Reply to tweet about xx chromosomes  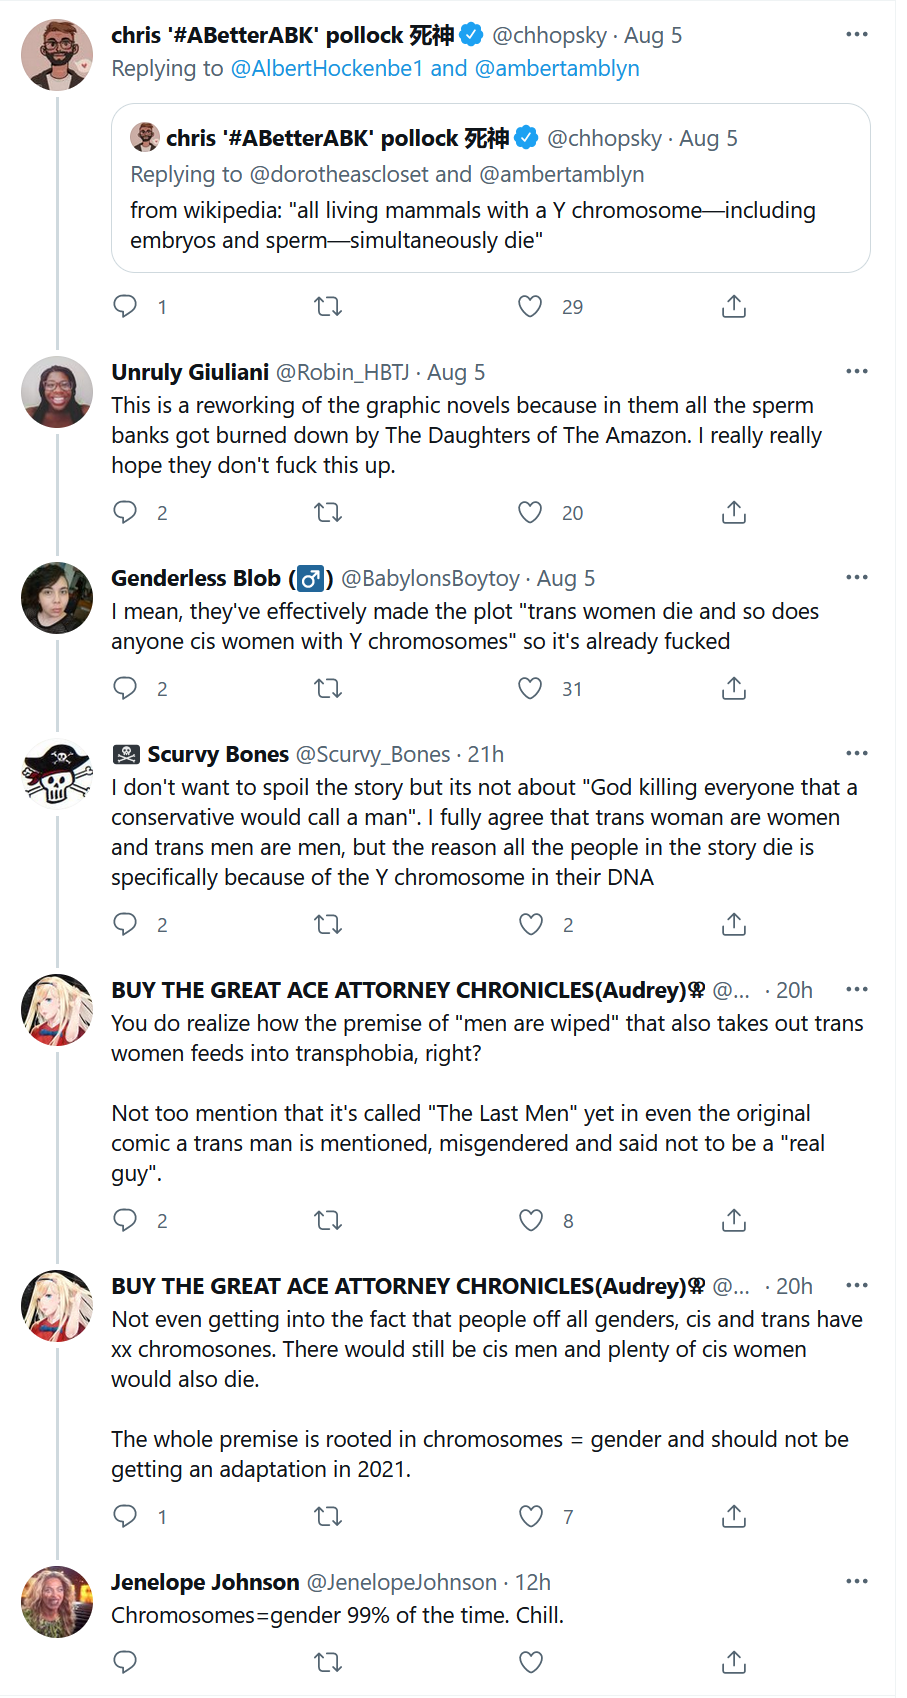coord(125,1516)
